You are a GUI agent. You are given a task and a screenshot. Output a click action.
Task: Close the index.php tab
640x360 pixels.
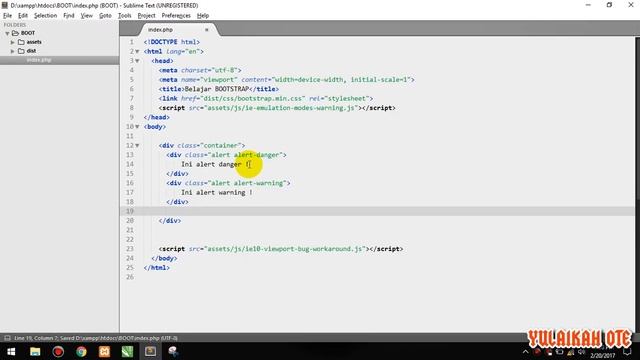click(x=207, y=30)
